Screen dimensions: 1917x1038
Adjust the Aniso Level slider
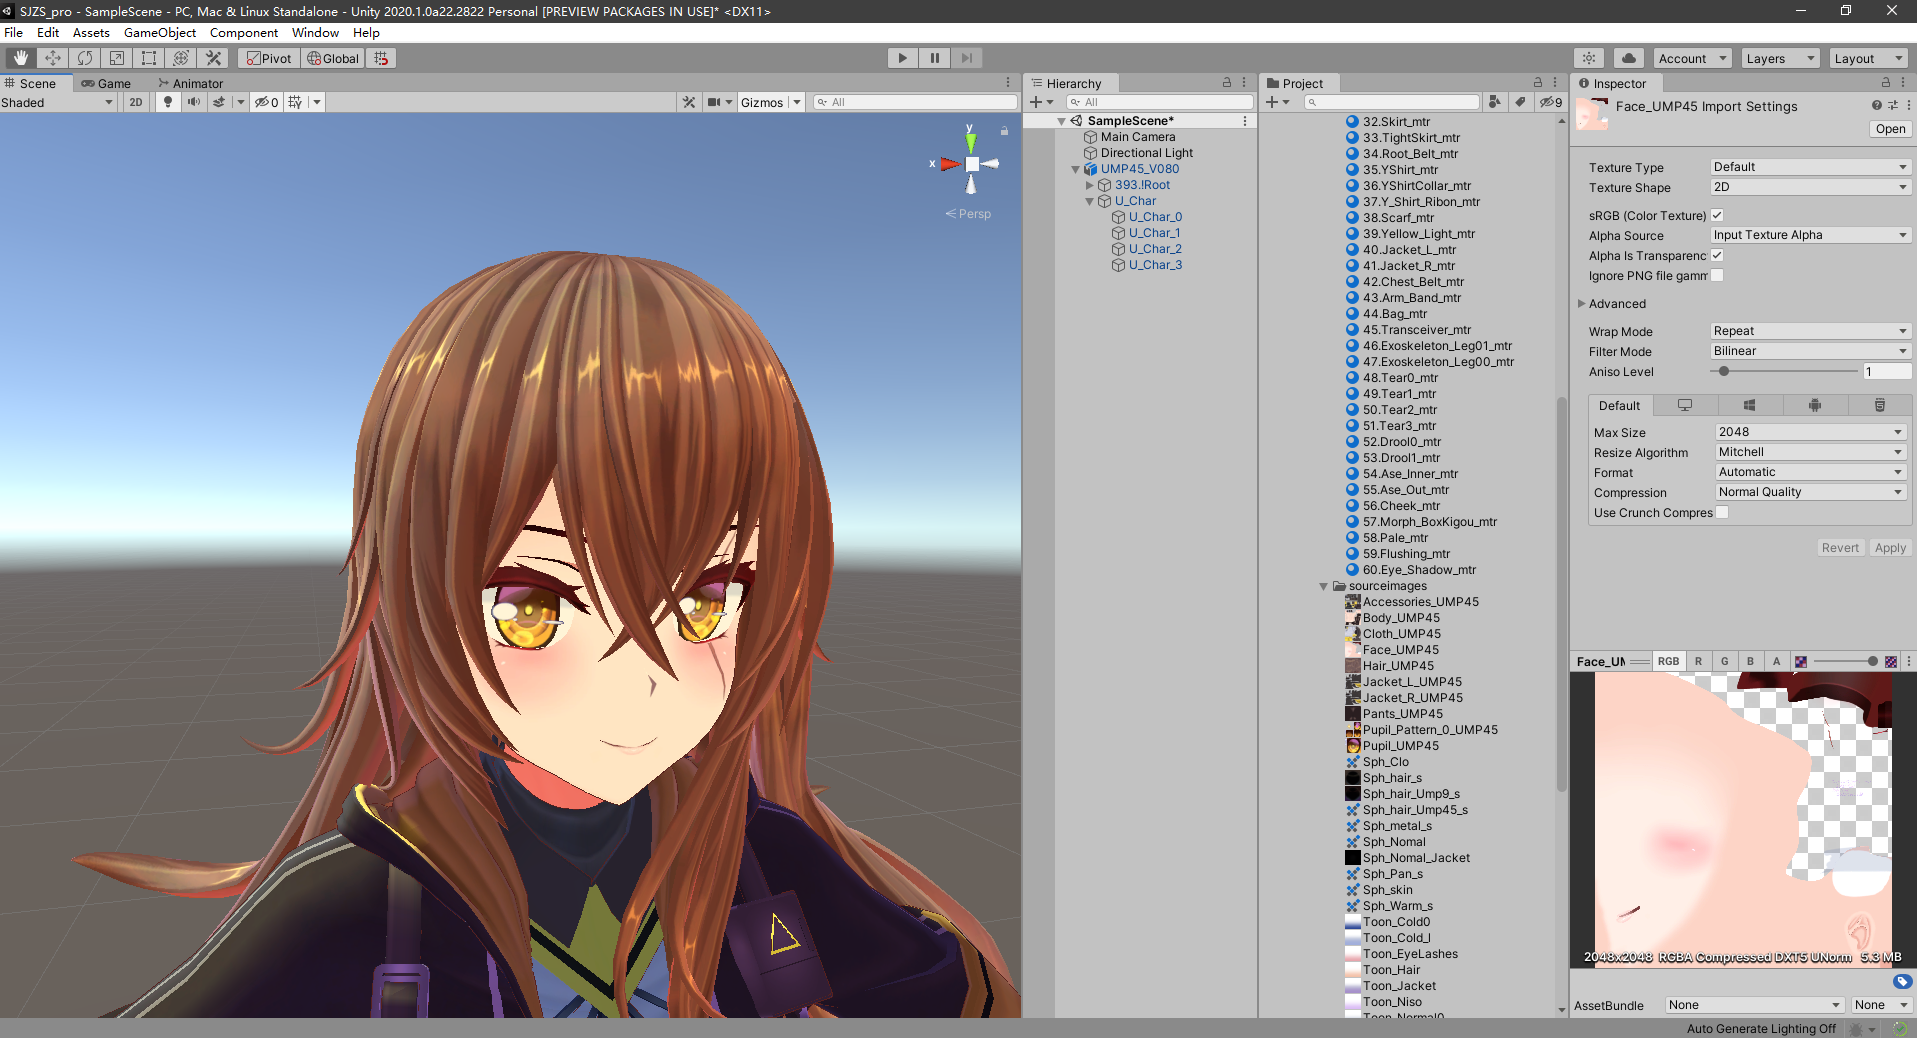click(1724, 371)
